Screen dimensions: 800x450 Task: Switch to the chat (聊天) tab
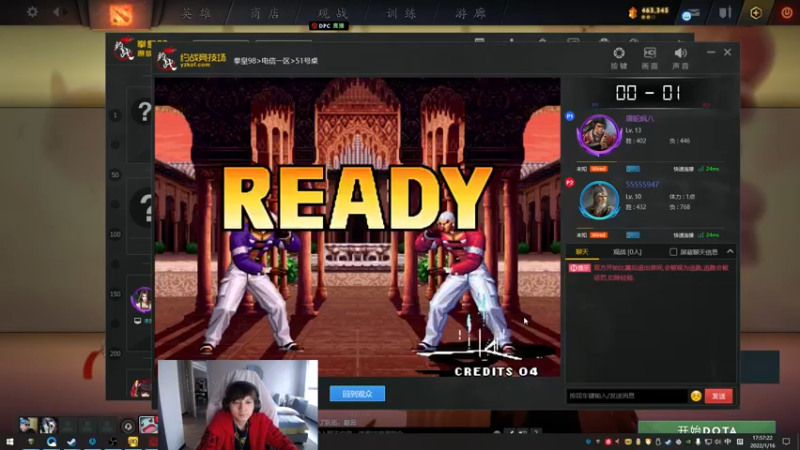coord(582,252)
